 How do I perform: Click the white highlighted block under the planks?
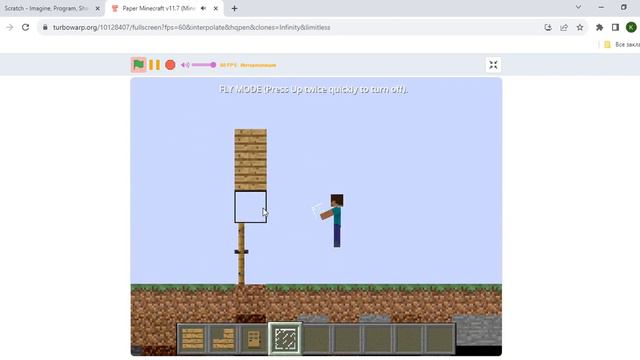coord(250,207)
